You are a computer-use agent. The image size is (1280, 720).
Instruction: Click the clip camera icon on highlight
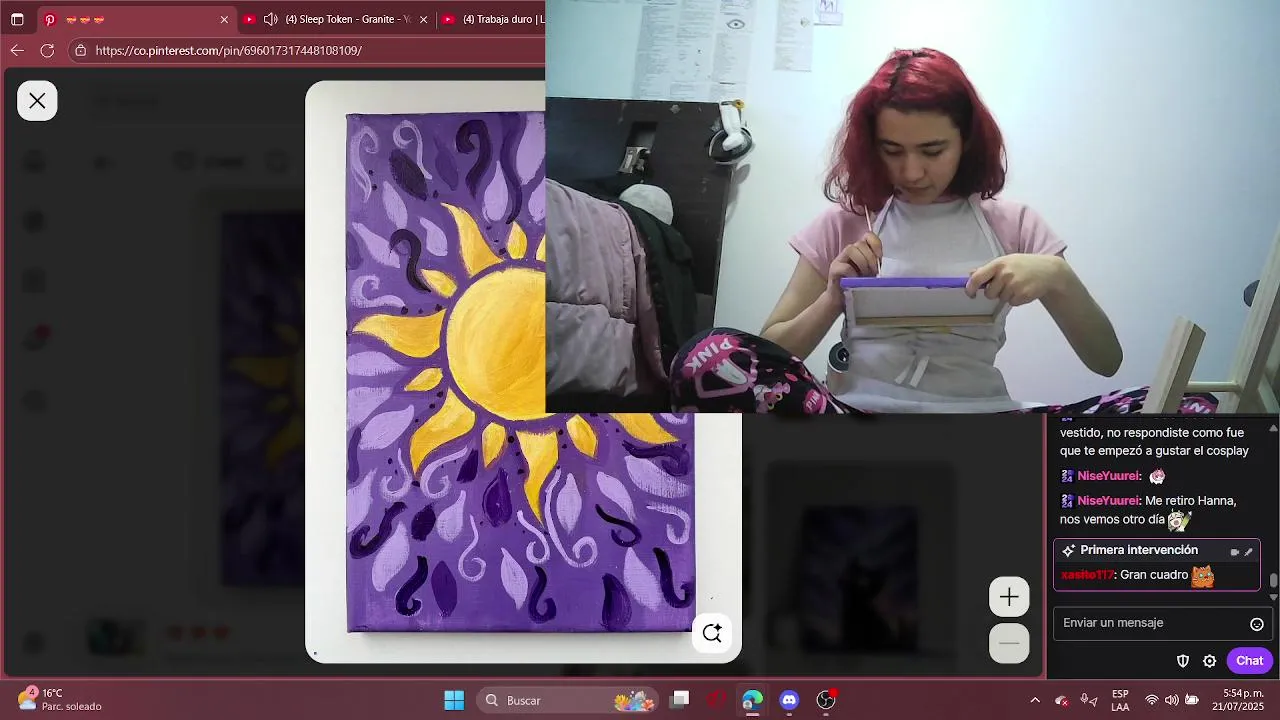[1235, 552]
